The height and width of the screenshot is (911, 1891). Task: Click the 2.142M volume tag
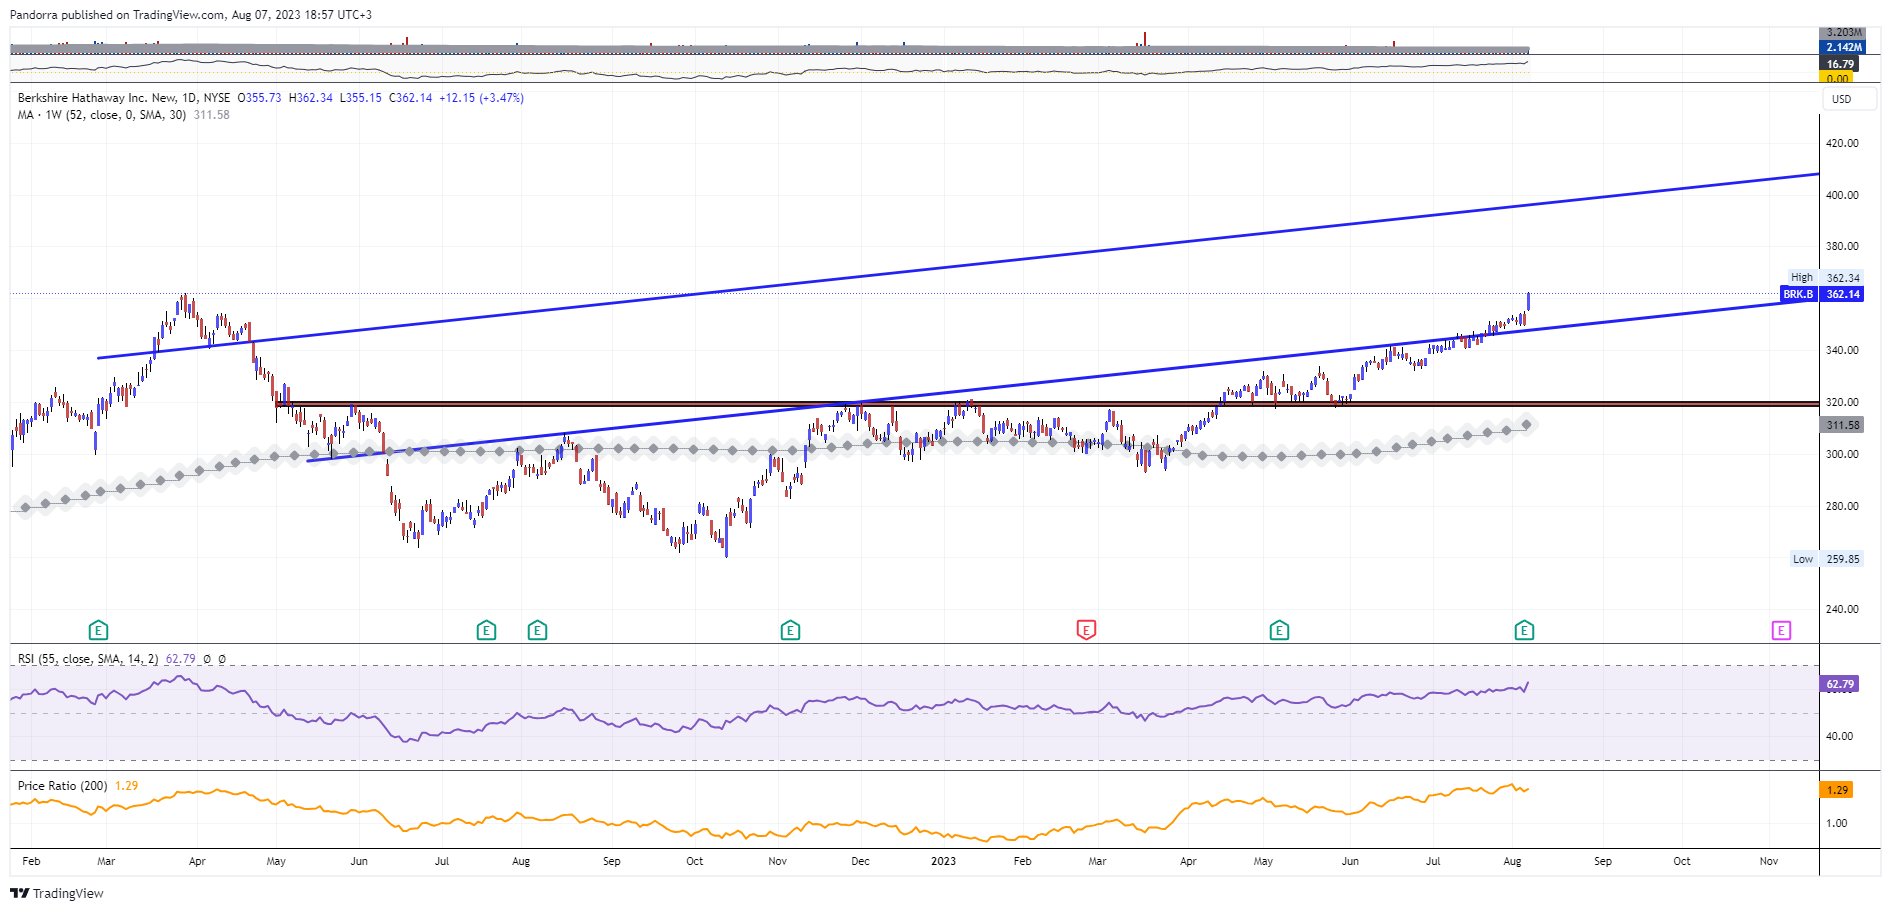pyautogui.click(x=1844, y=47)
